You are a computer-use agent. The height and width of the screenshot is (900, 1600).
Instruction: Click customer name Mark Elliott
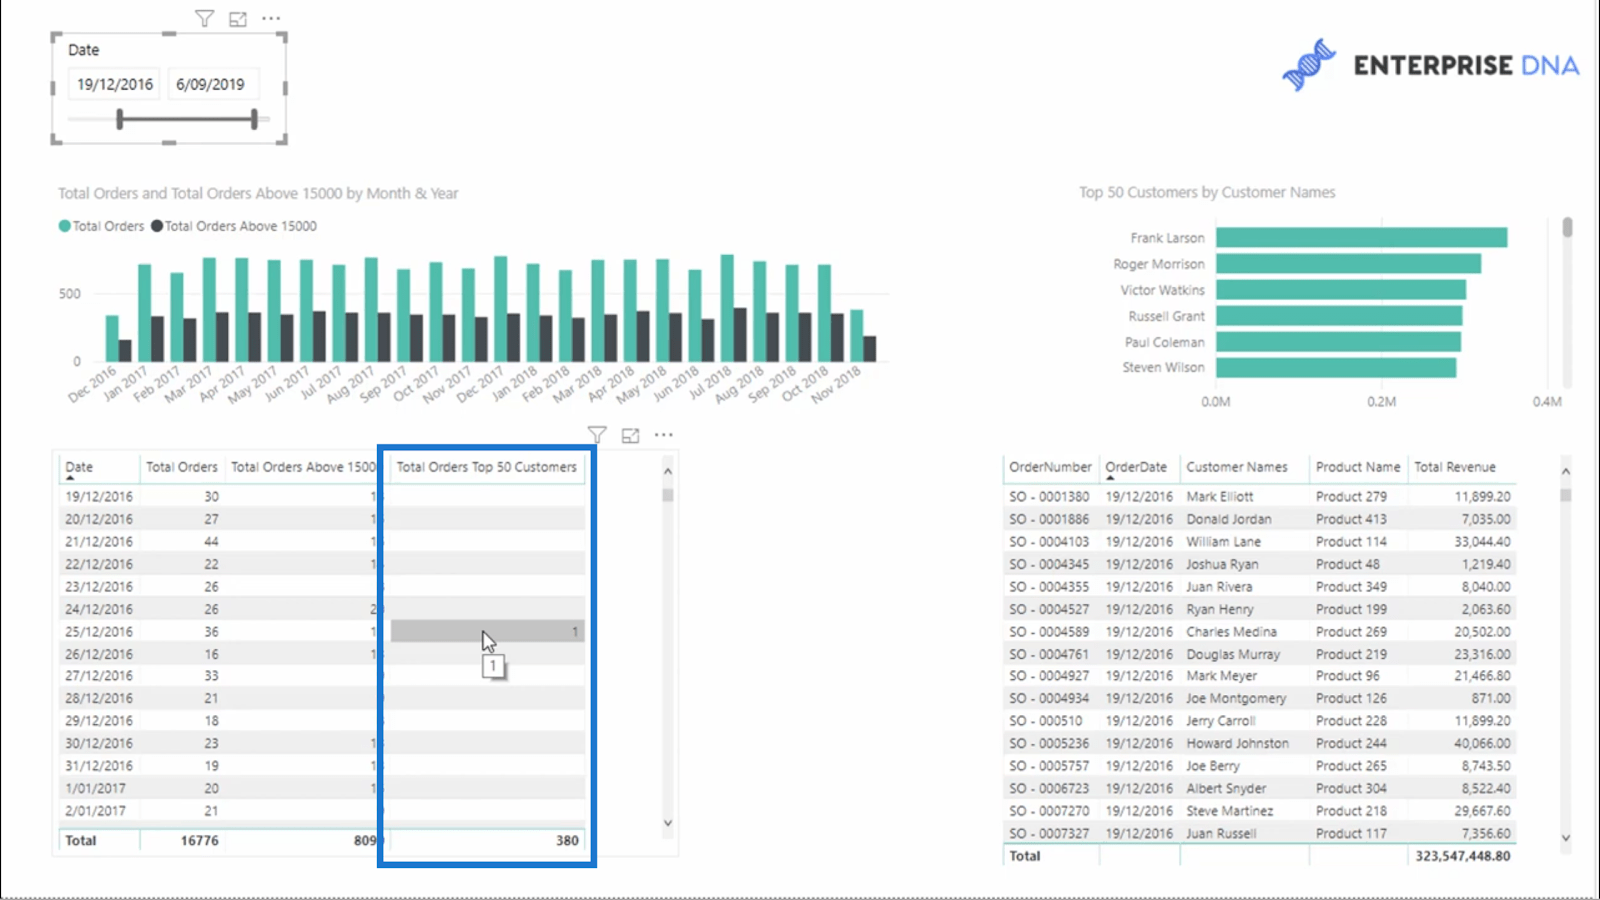pos(1220,496)
